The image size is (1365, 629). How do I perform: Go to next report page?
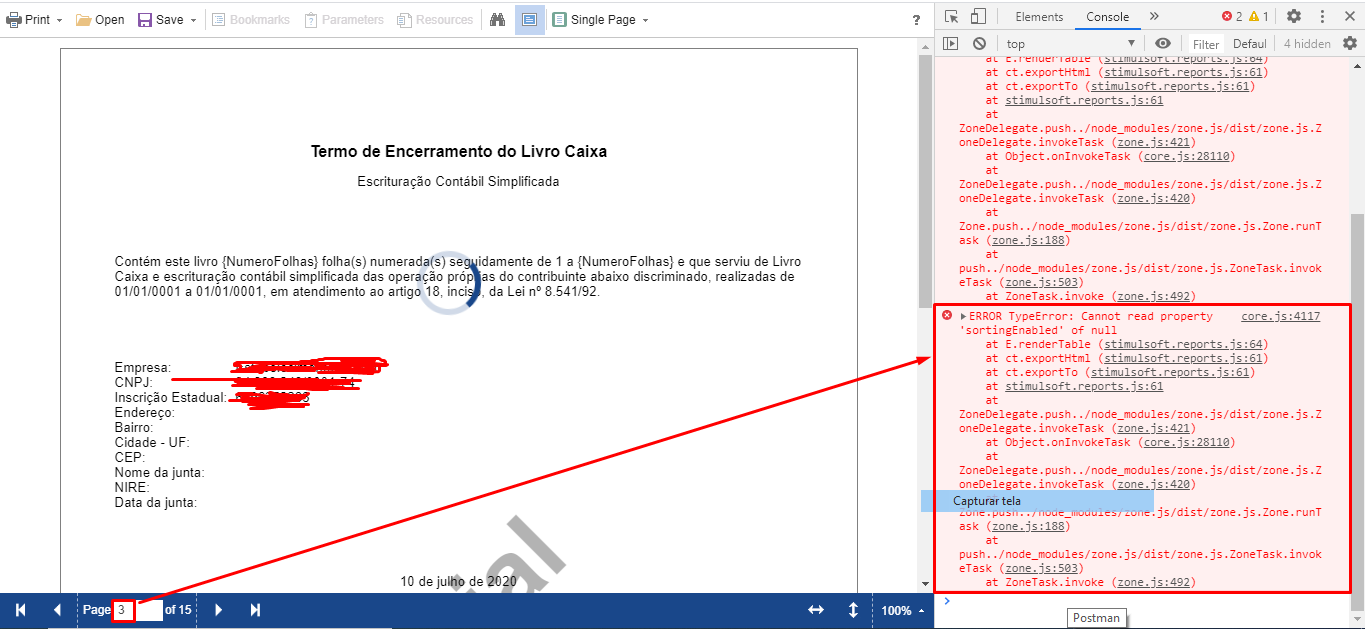coord(219,610)
